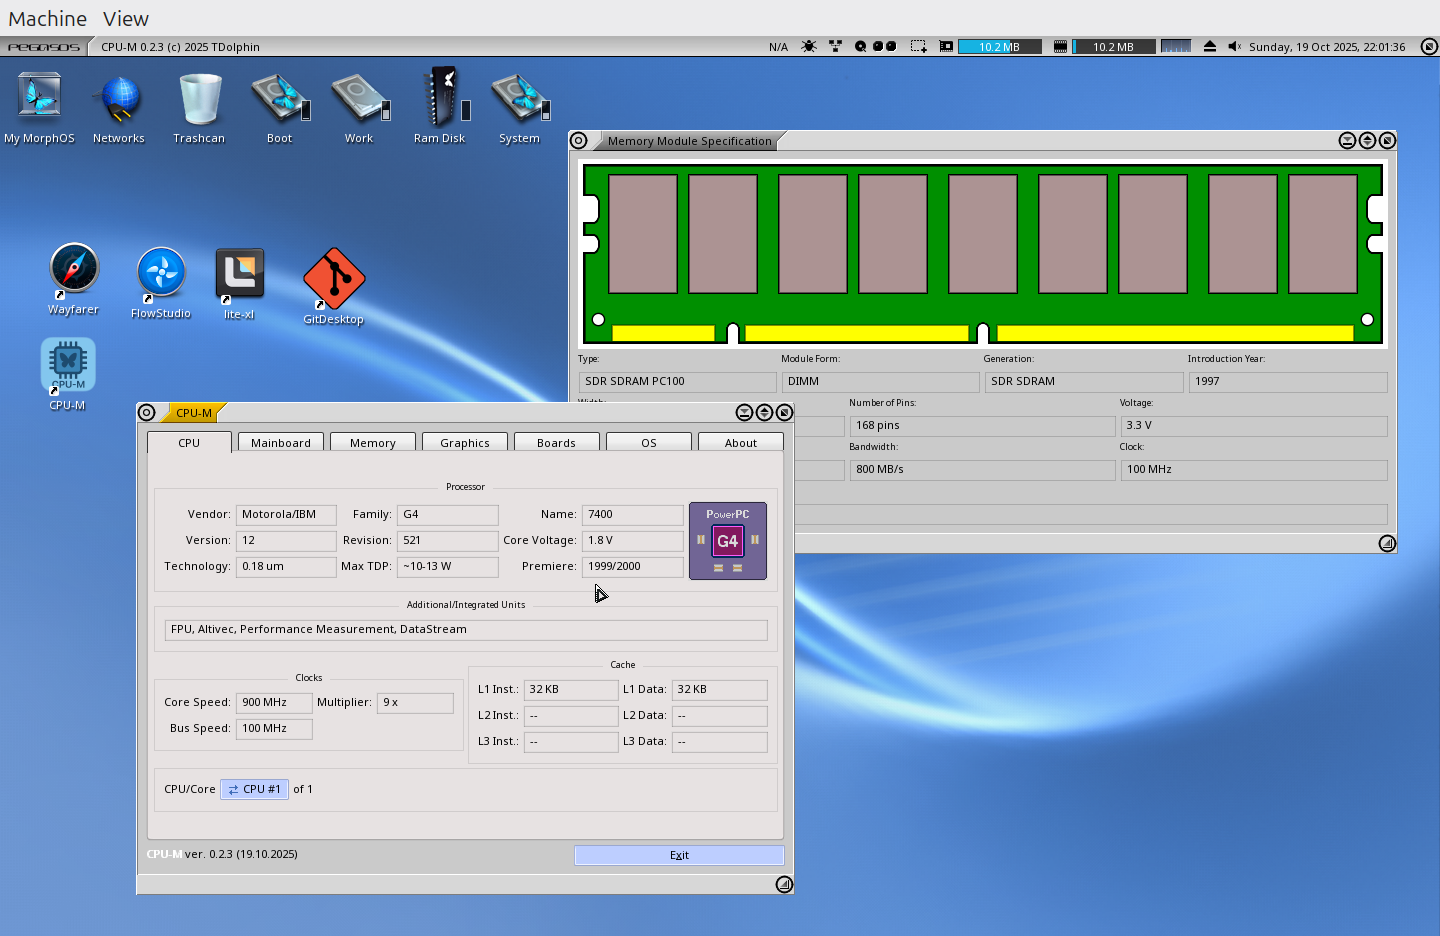Switch to the Graphics tab
Image resolution: width=1440 pixels, height=936 pixels.
pos(465,443)
